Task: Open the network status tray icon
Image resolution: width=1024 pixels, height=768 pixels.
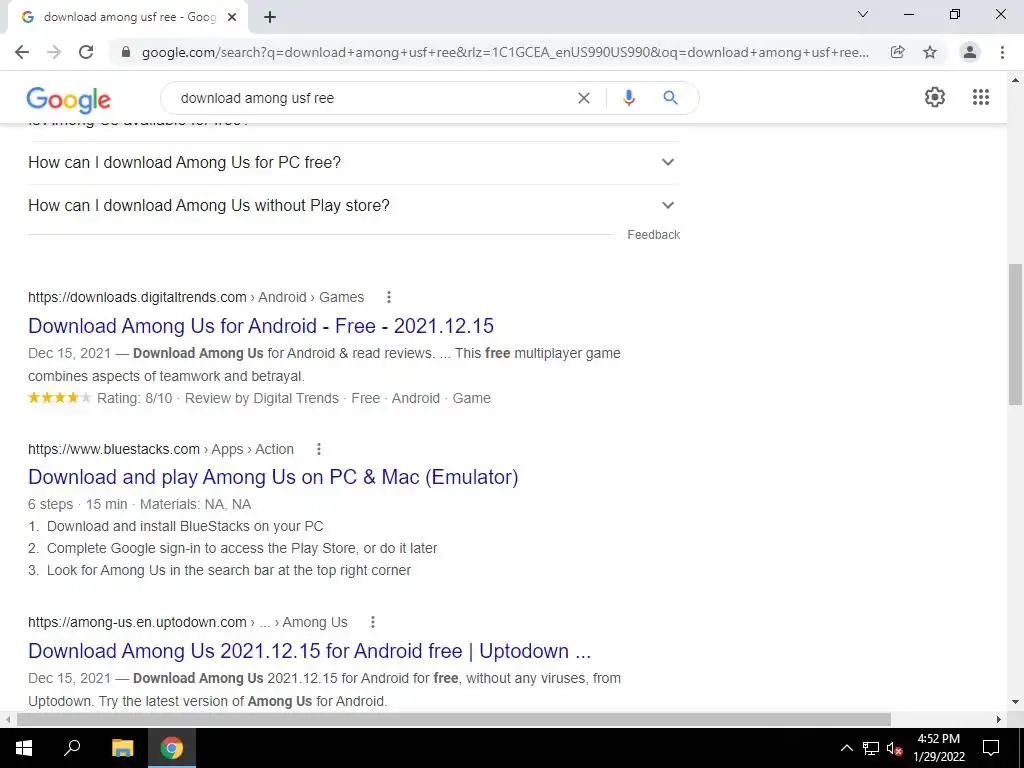Action: point(871,748)
